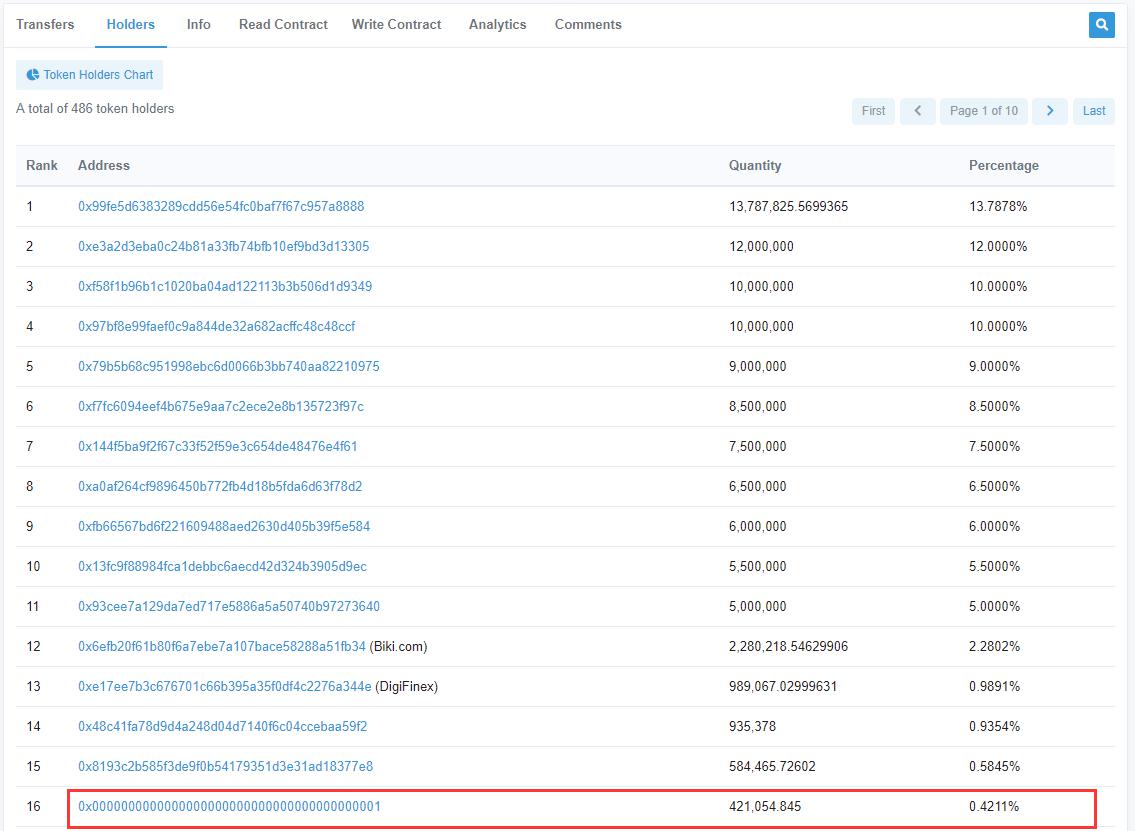
Task: Select quantity 421,054.845
Action: [x=765, y=806]
